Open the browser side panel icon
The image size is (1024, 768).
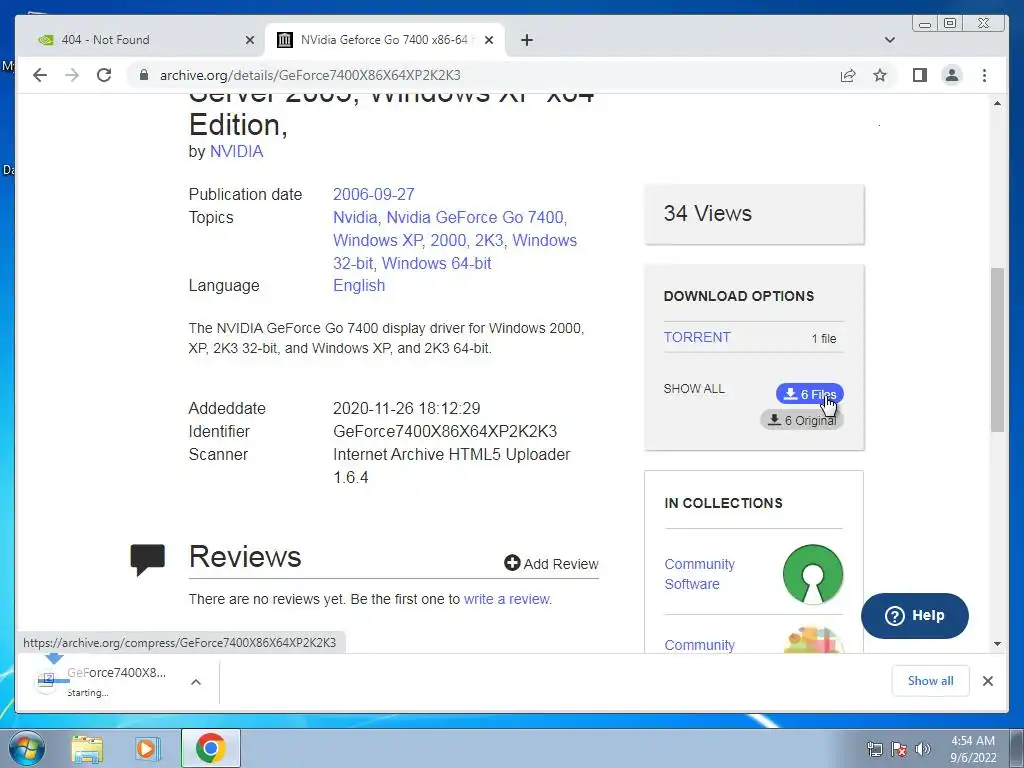coord(920,75)
